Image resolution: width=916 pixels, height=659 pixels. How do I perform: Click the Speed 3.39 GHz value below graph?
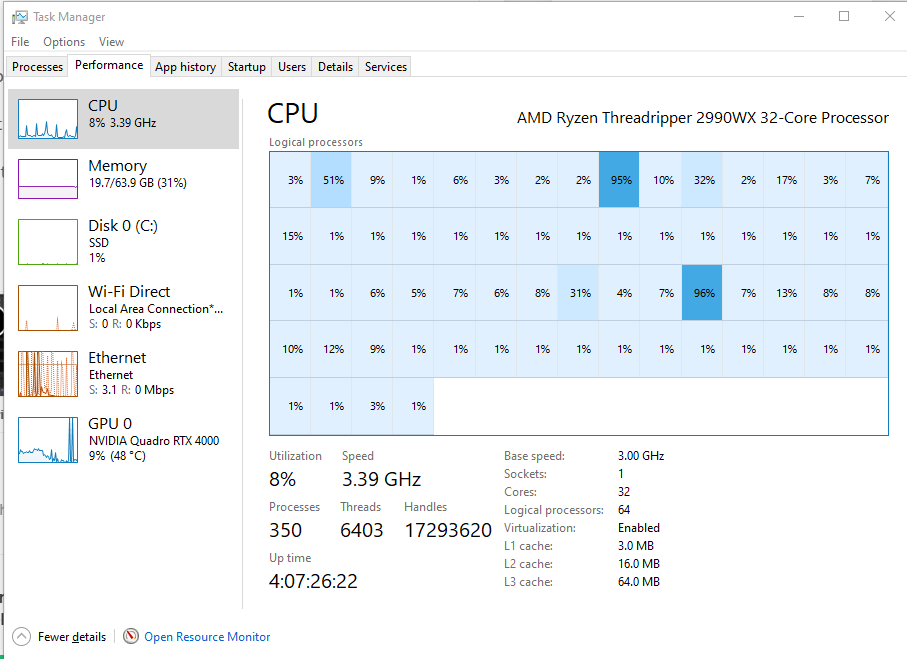381,479
